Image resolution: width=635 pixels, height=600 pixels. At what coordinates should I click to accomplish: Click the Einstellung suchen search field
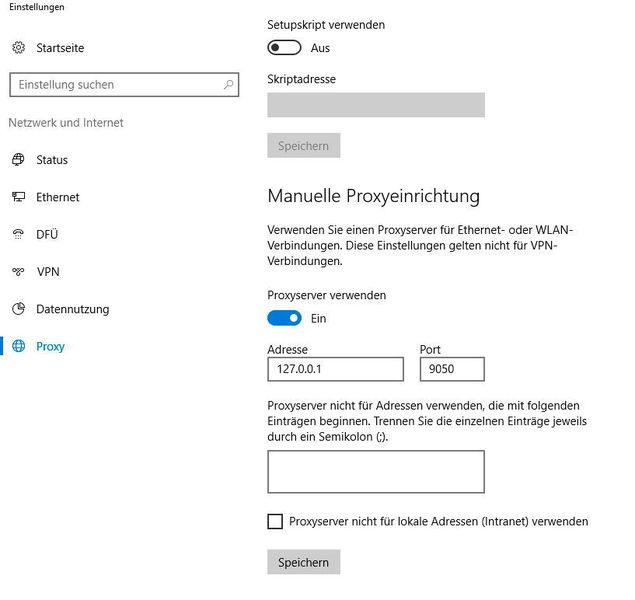(124, 85)
